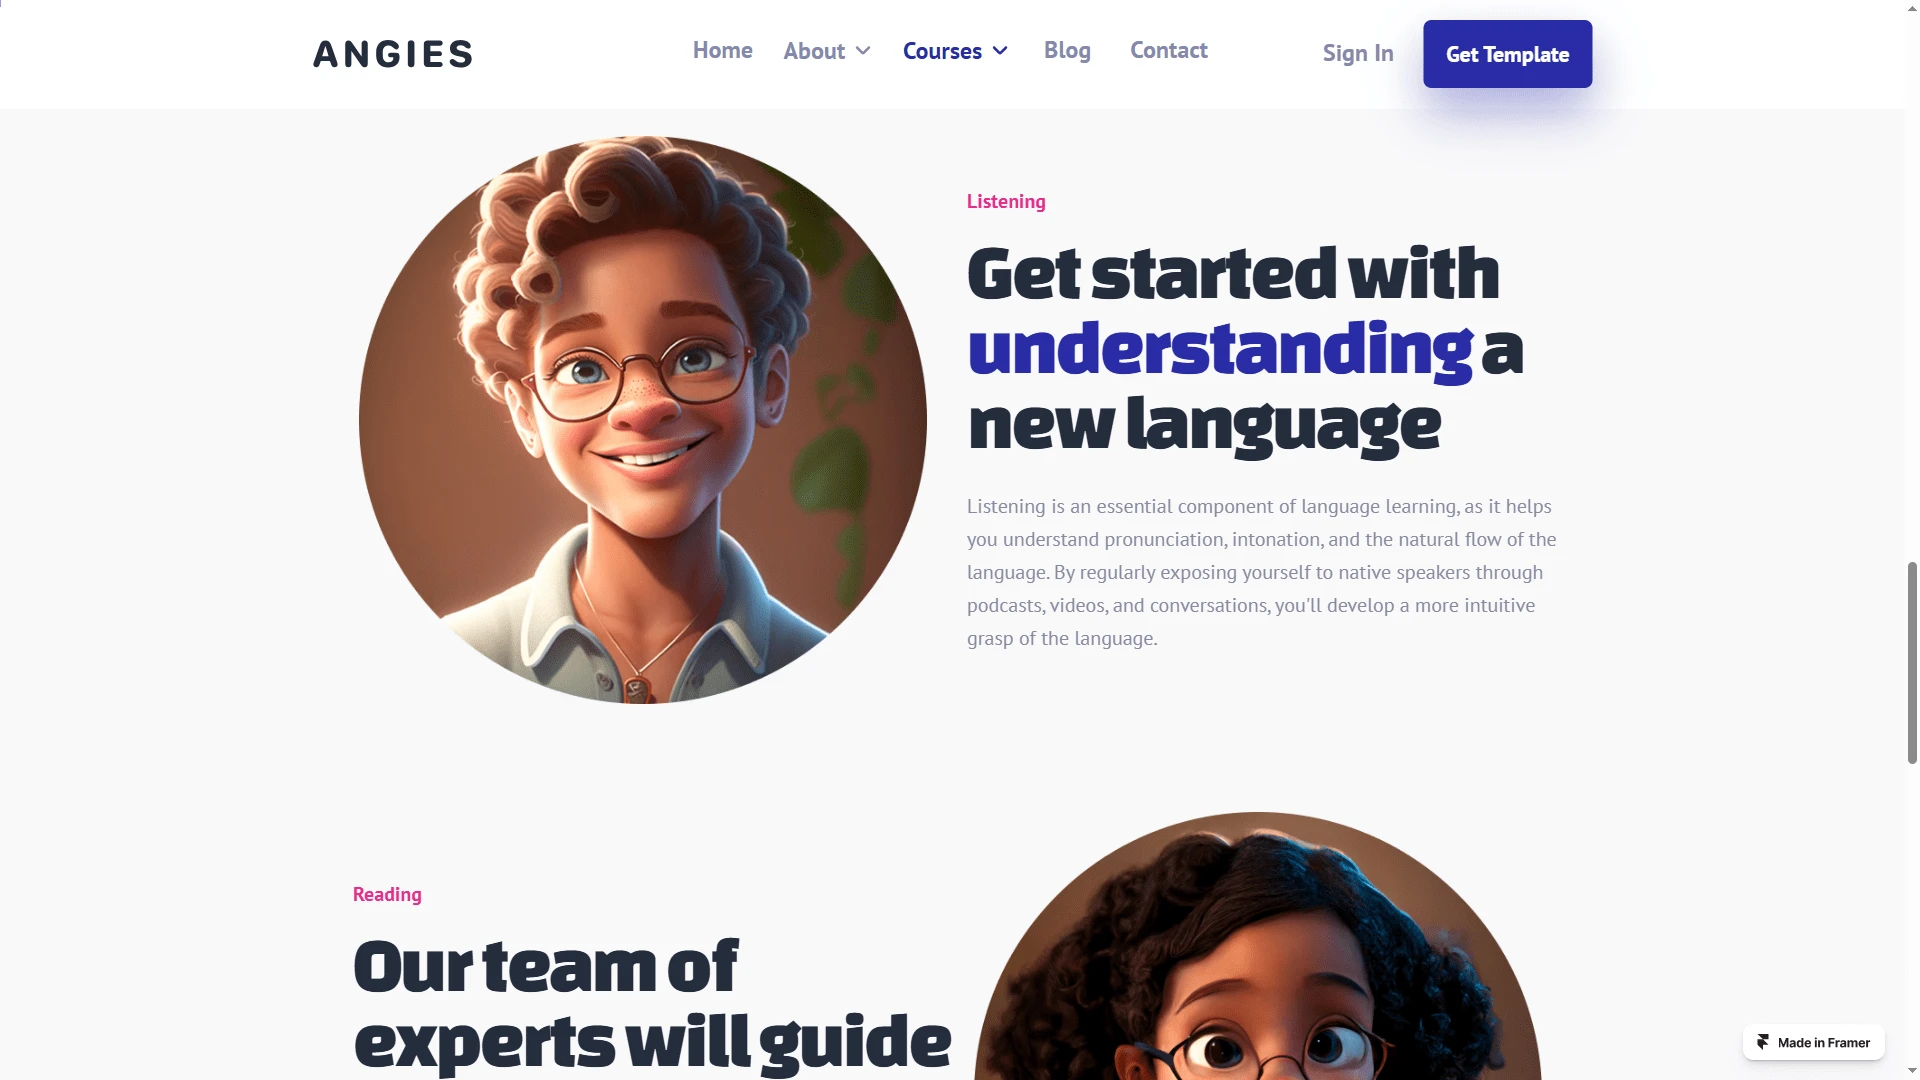Expand the About menu chevron
The width and height of the screenshot is (1920, 1080).
click(863, 51)
